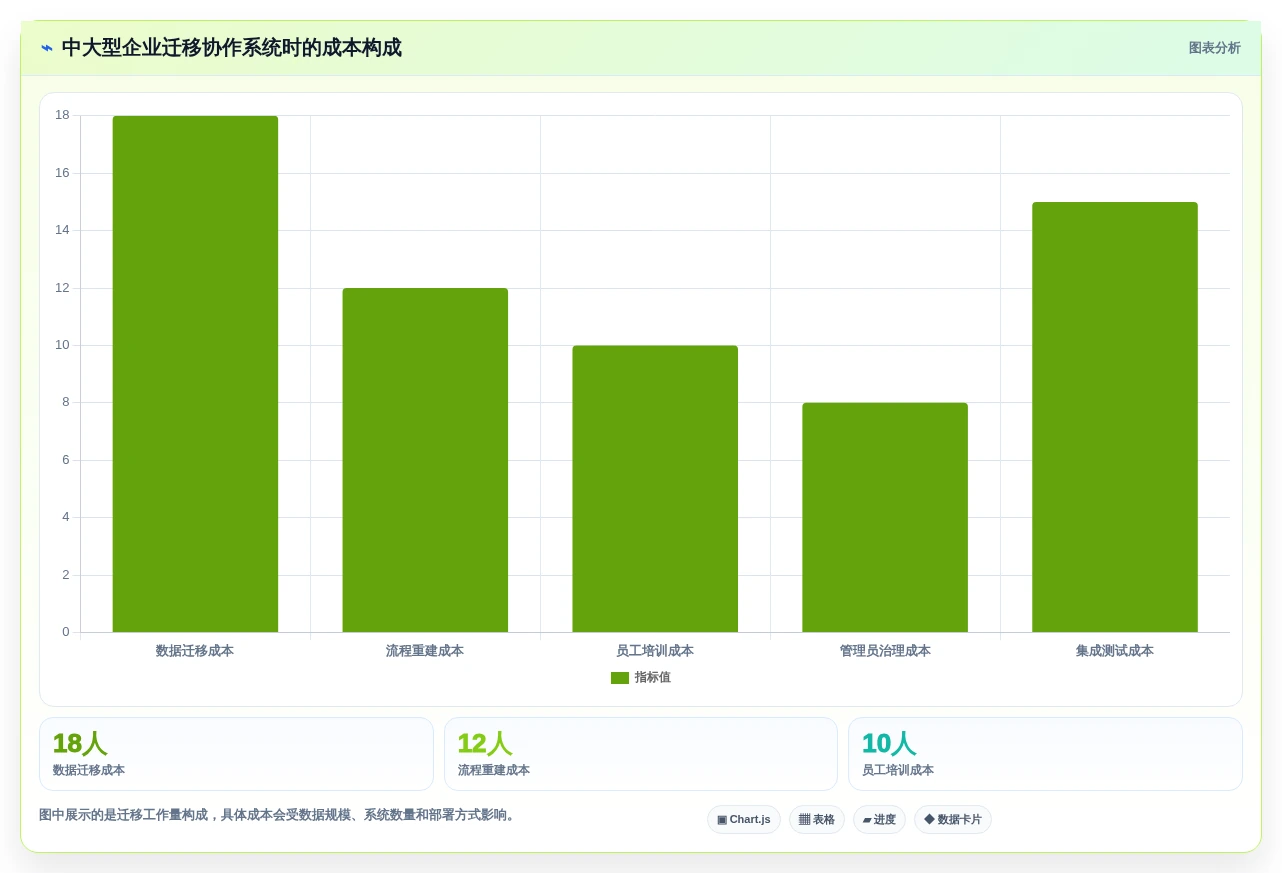This screenshot has height=873, width=1282.
Task: Click the 员工培训成本 x-axis label
Action: click(655, 651)
